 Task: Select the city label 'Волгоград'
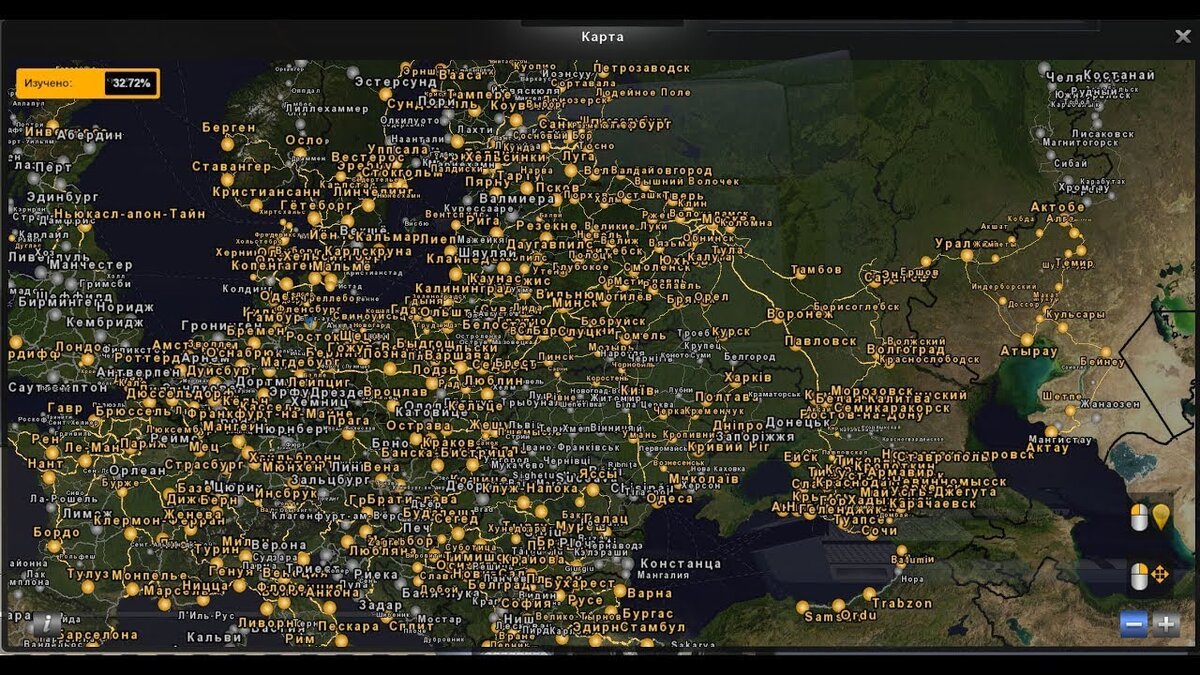(906, 350)
